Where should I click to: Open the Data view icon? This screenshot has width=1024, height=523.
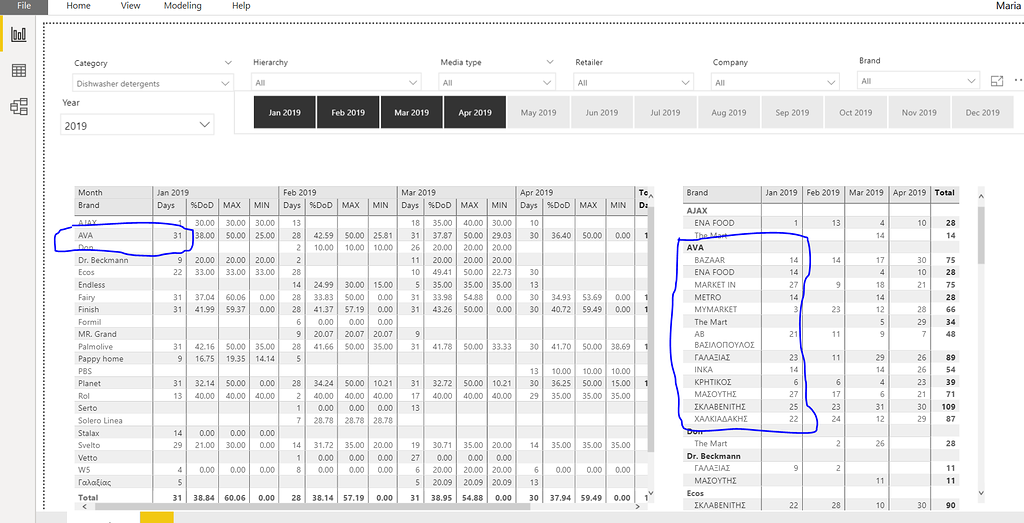(19, 71)
